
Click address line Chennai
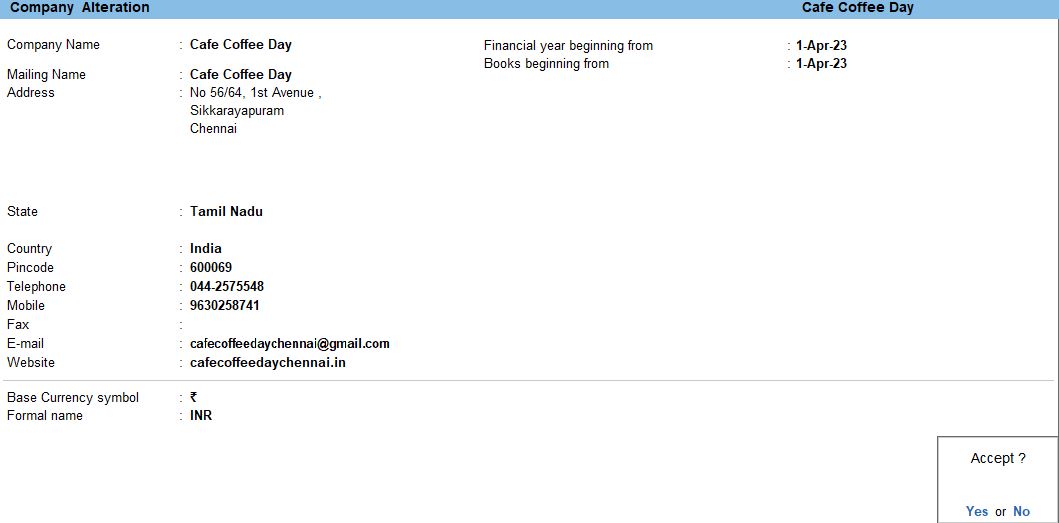tap(213, 128)
